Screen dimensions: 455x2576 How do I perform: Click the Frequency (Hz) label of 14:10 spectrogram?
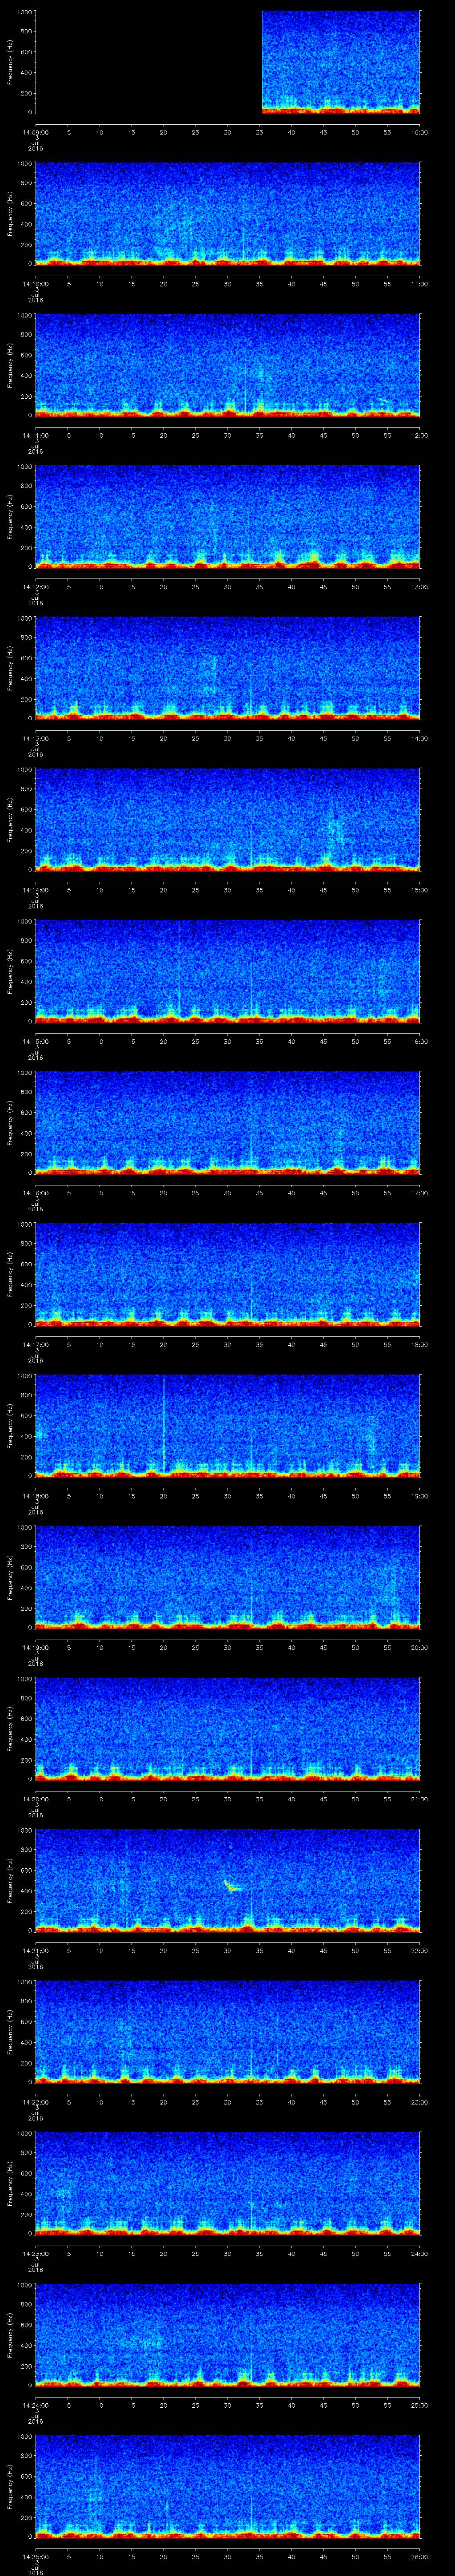point(10,214)
